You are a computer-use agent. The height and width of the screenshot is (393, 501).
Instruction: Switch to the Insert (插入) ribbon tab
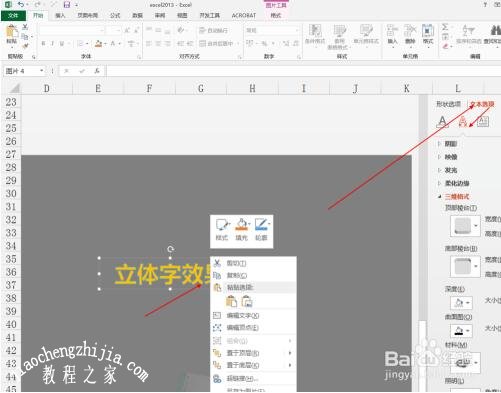60,15
